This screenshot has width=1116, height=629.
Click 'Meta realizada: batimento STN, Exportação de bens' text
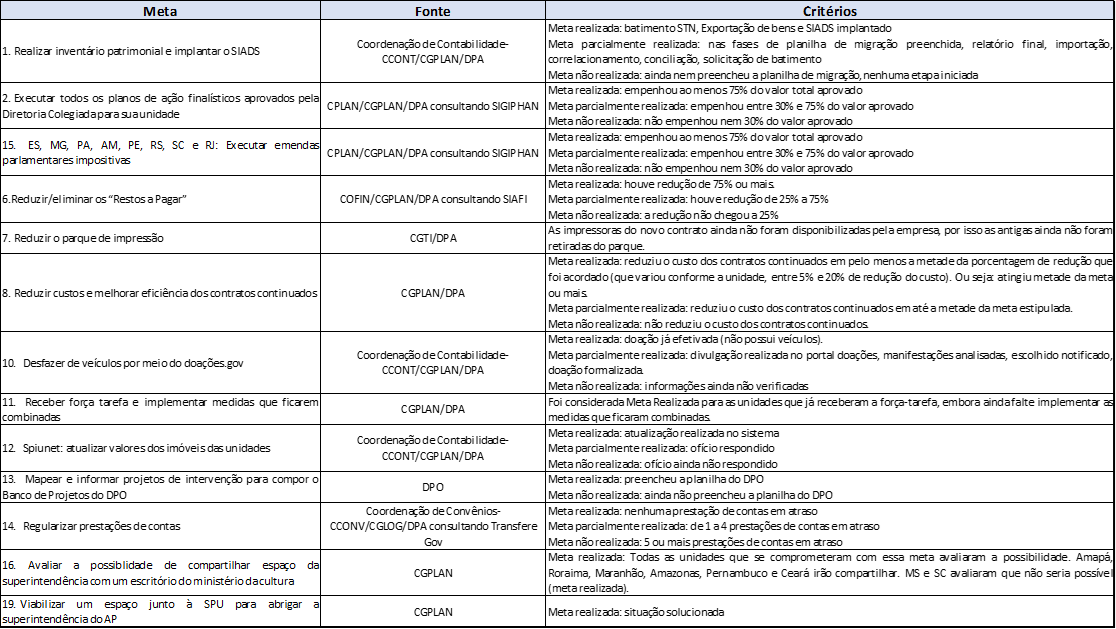tap(720, 28)
